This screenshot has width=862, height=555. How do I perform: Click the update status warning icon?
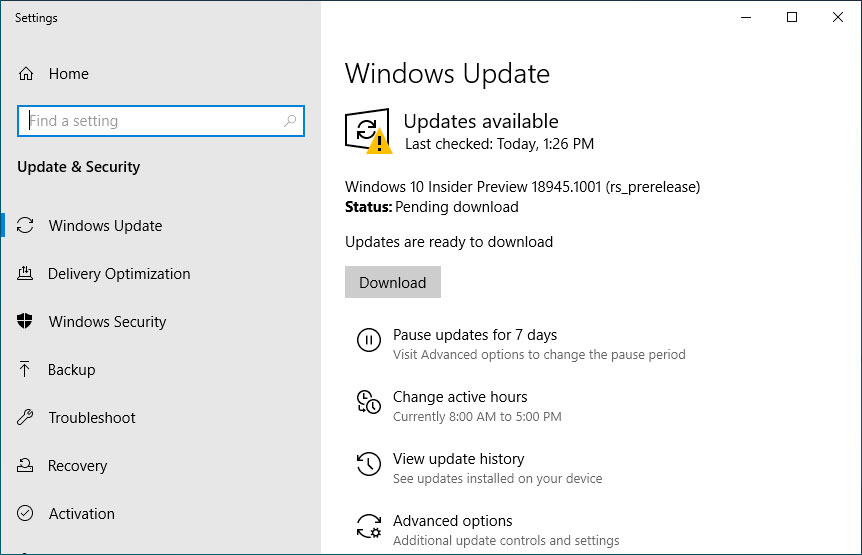(x=368, y=131)
